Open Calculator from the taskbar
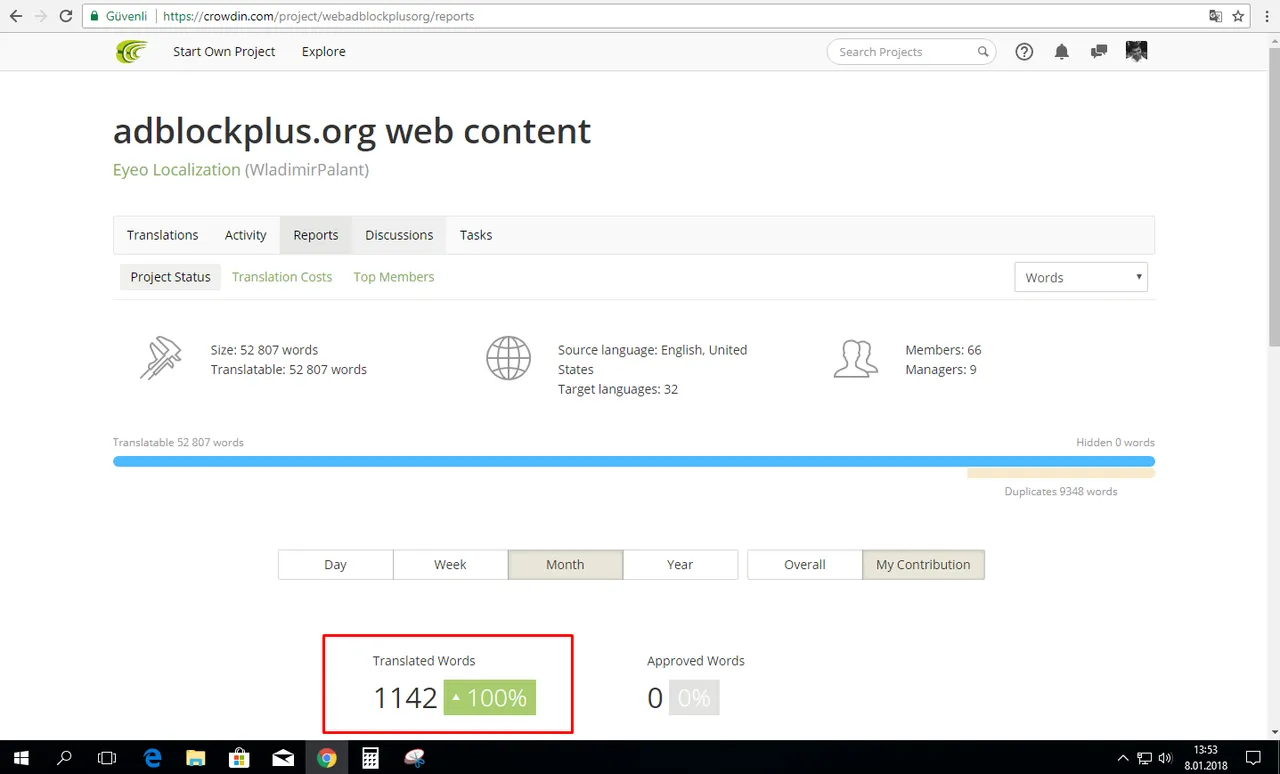This screenshot has height=774, width=1280. [x=371, y=758]
